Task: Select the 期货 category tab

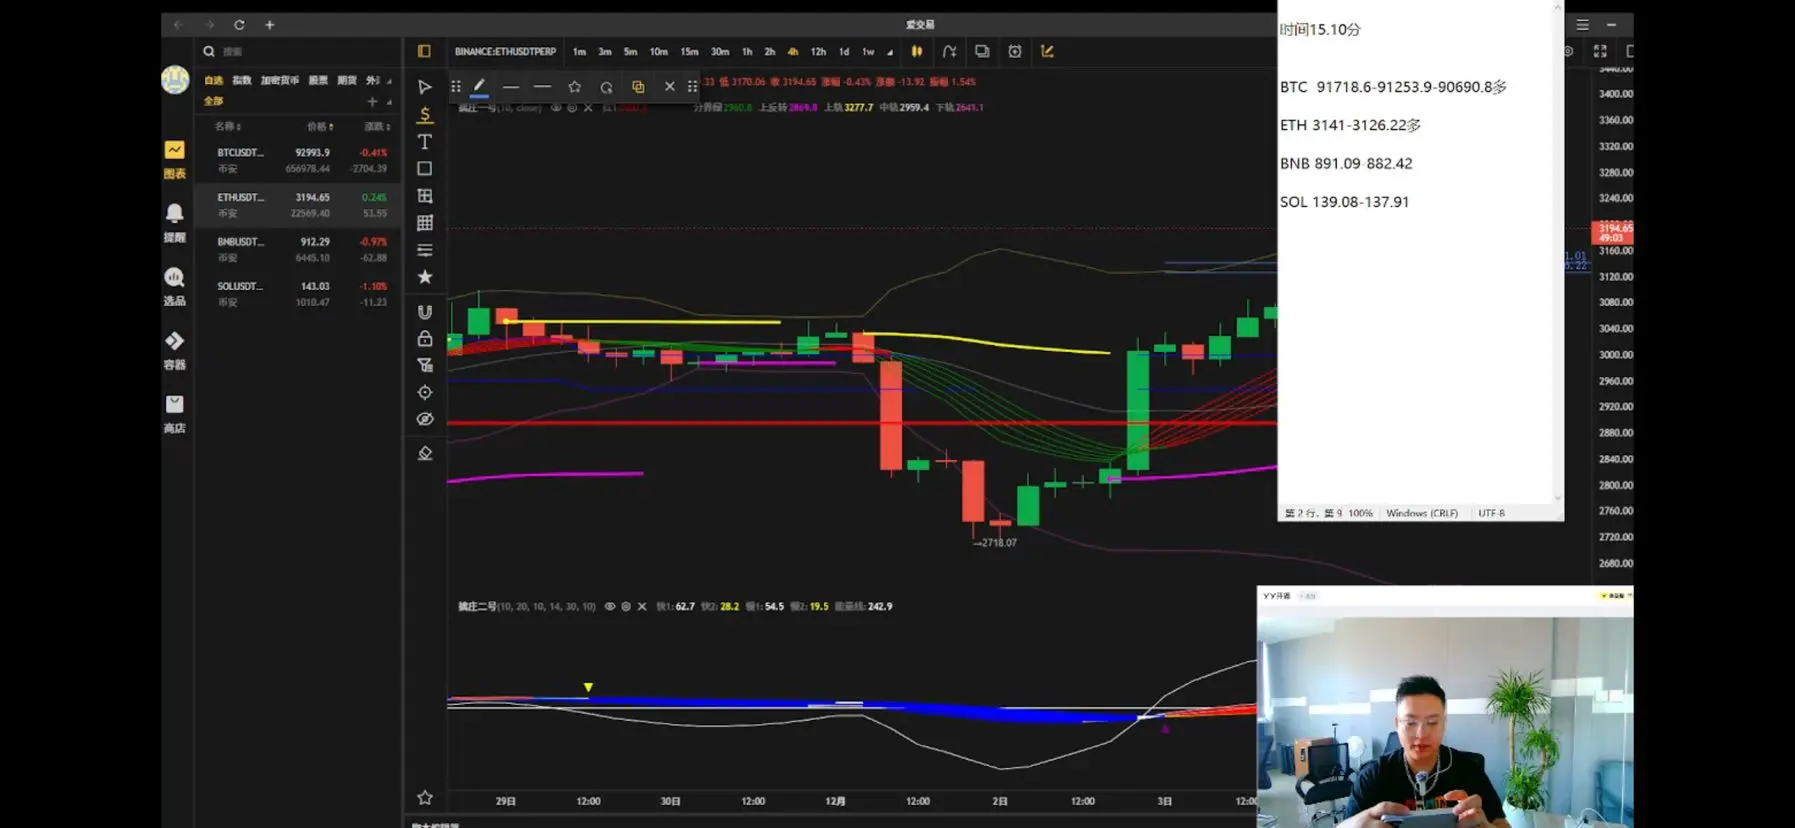Action: pyautogui.click(x=347, y=80)
